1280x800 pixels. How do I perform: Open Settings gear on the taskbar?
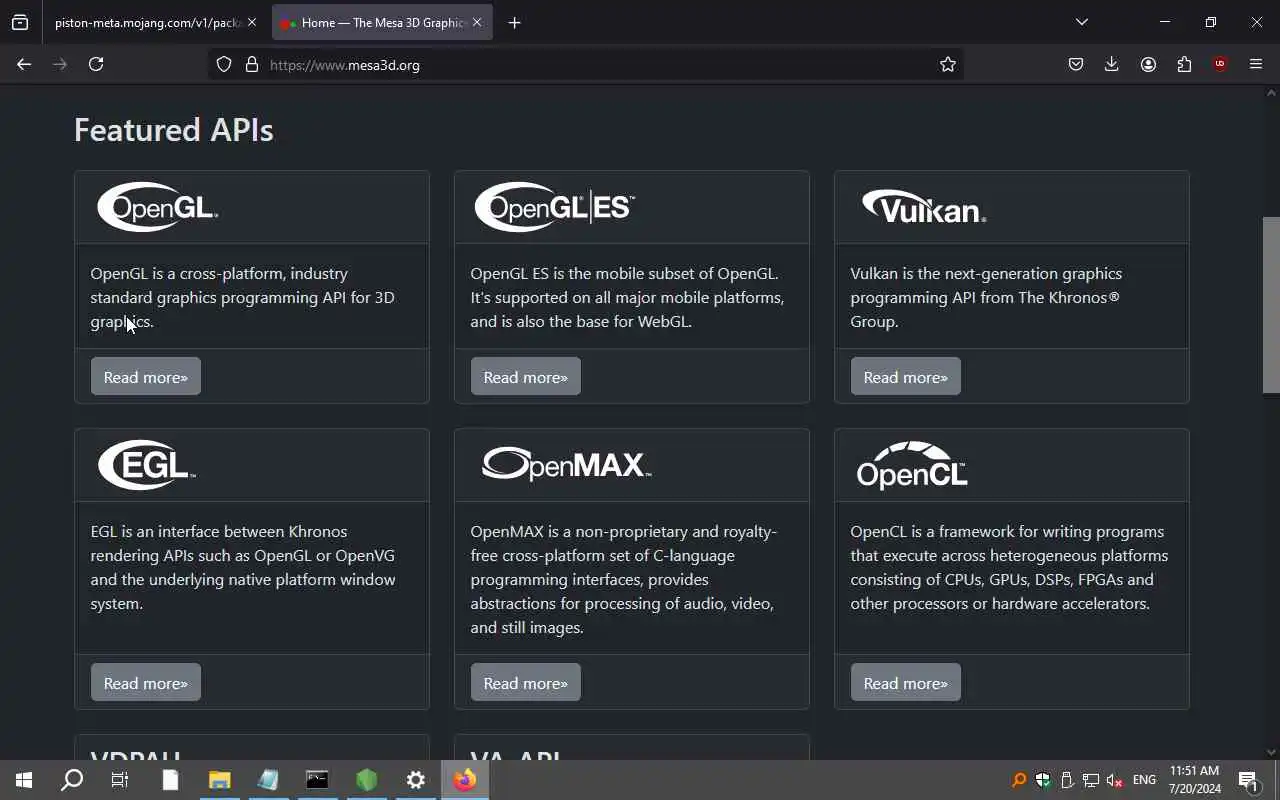pyautogui.click(x=416, y=780)
